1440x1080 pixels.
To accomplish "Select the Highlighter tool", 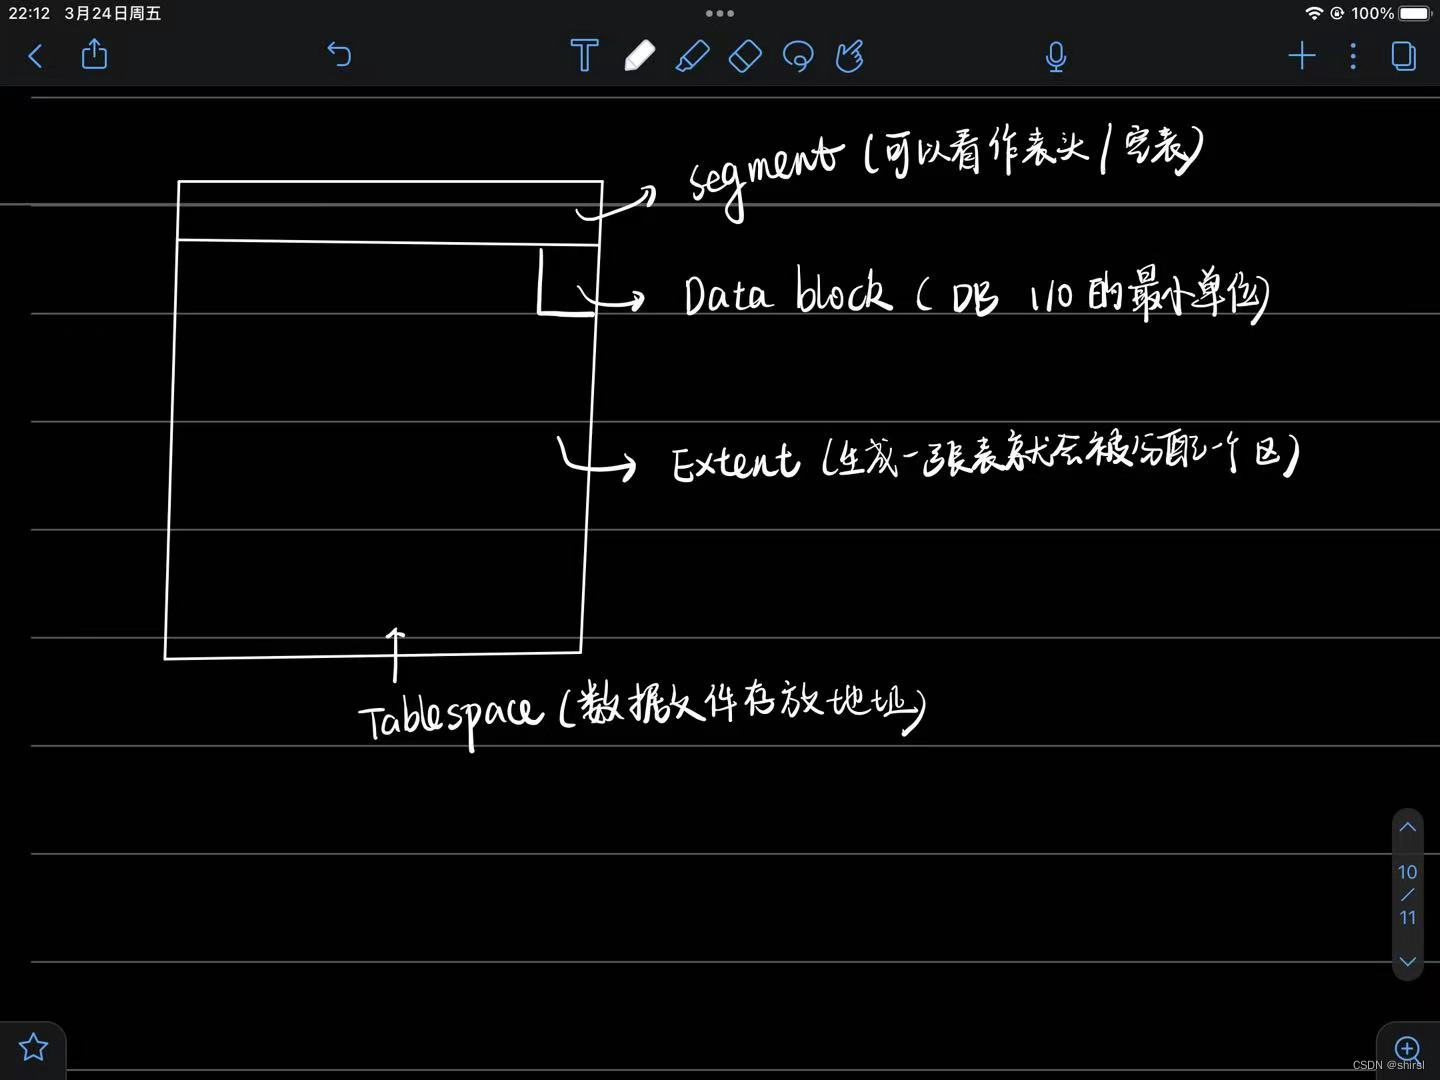I will tap(693, 56).
